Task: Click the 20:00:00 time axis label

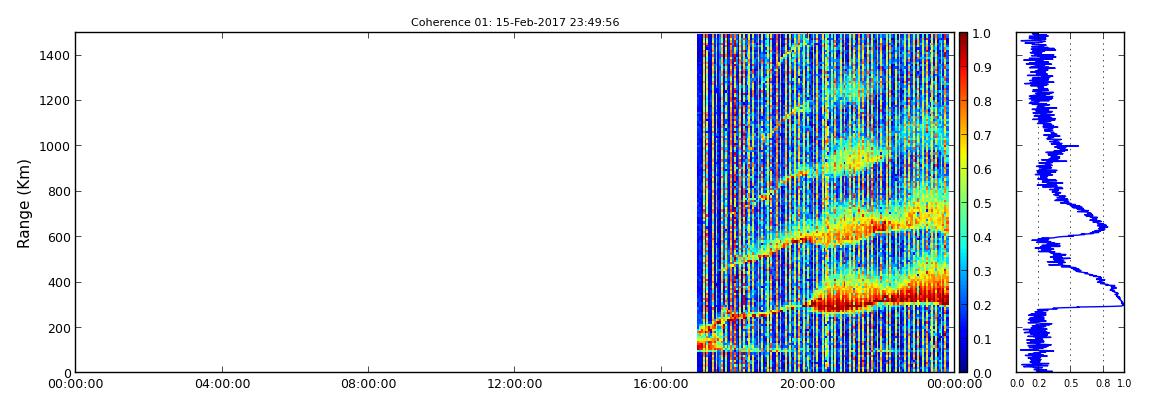Action: coord(807,384)
